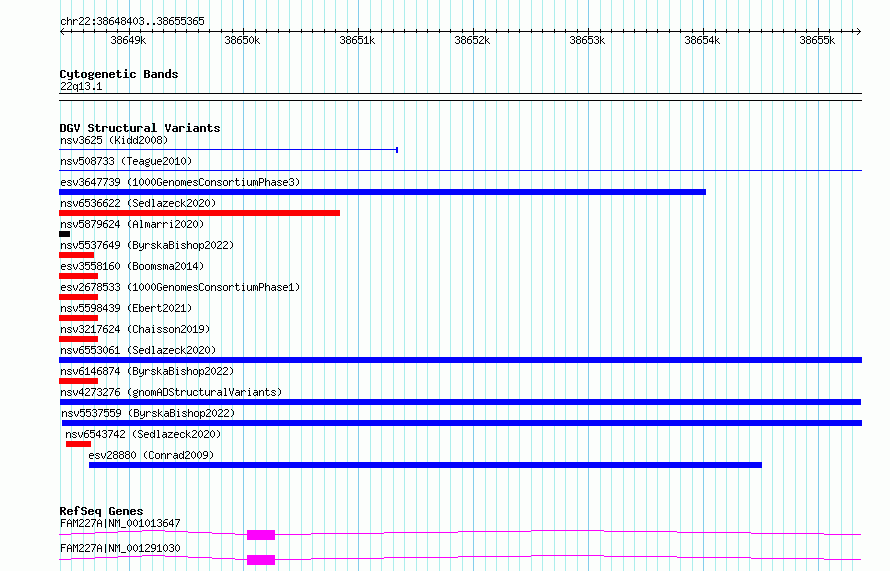
Task: Select the nsv508733 (Teague2010) label
Action: (x=126, y=161)
